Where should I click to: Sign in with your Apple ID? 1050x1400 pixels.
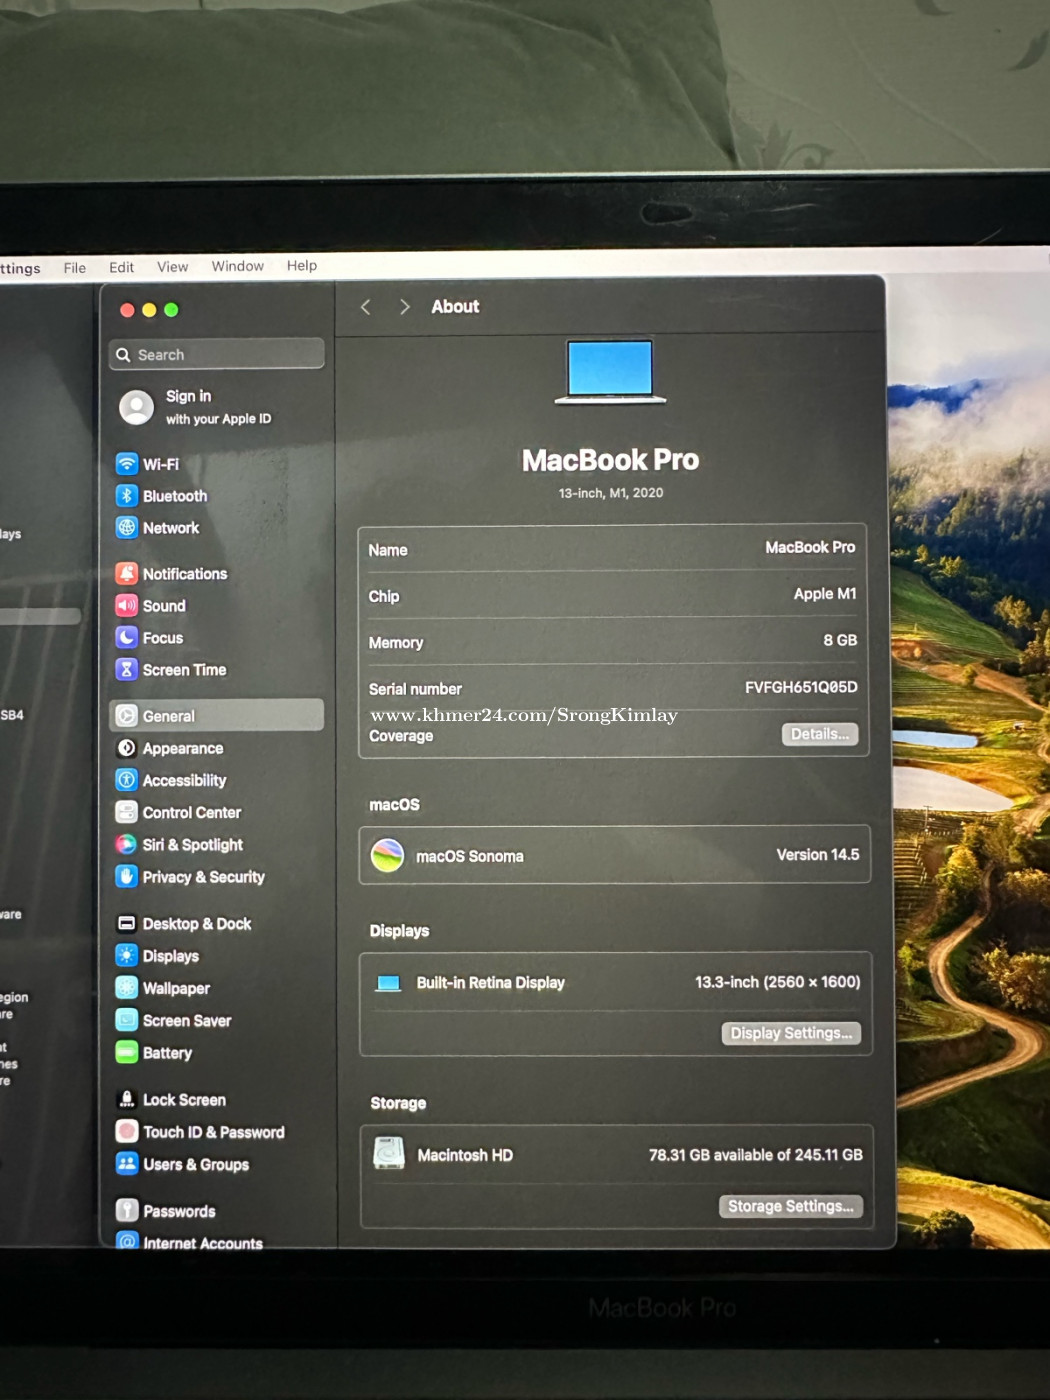218,407
